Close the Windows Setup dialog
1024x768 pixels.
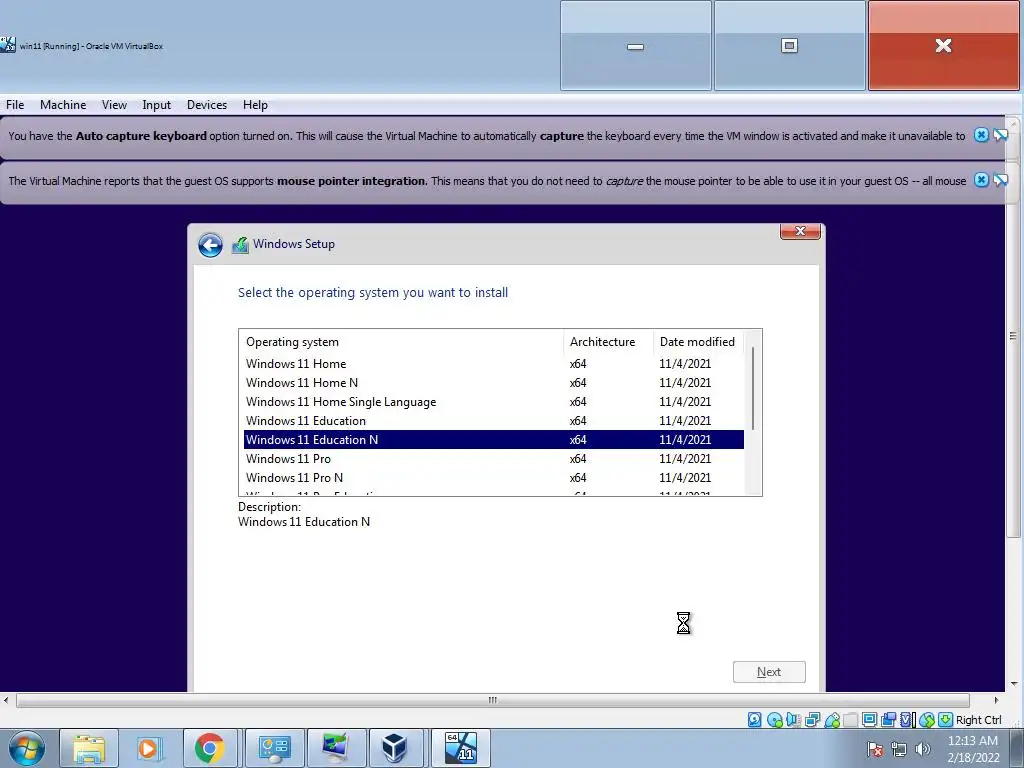[x=800, y=231]
